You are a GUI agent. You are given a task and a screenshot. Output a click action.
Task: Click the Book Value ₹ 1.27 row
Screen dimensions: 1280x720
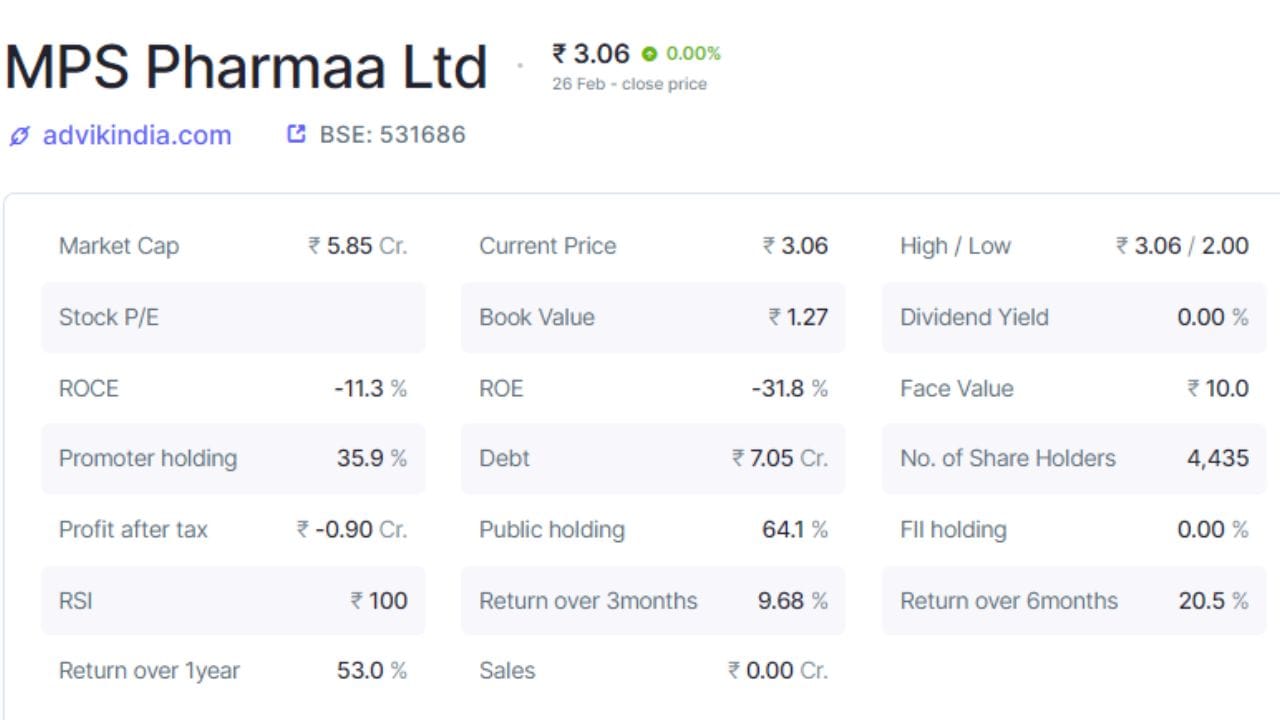point(652,317)
